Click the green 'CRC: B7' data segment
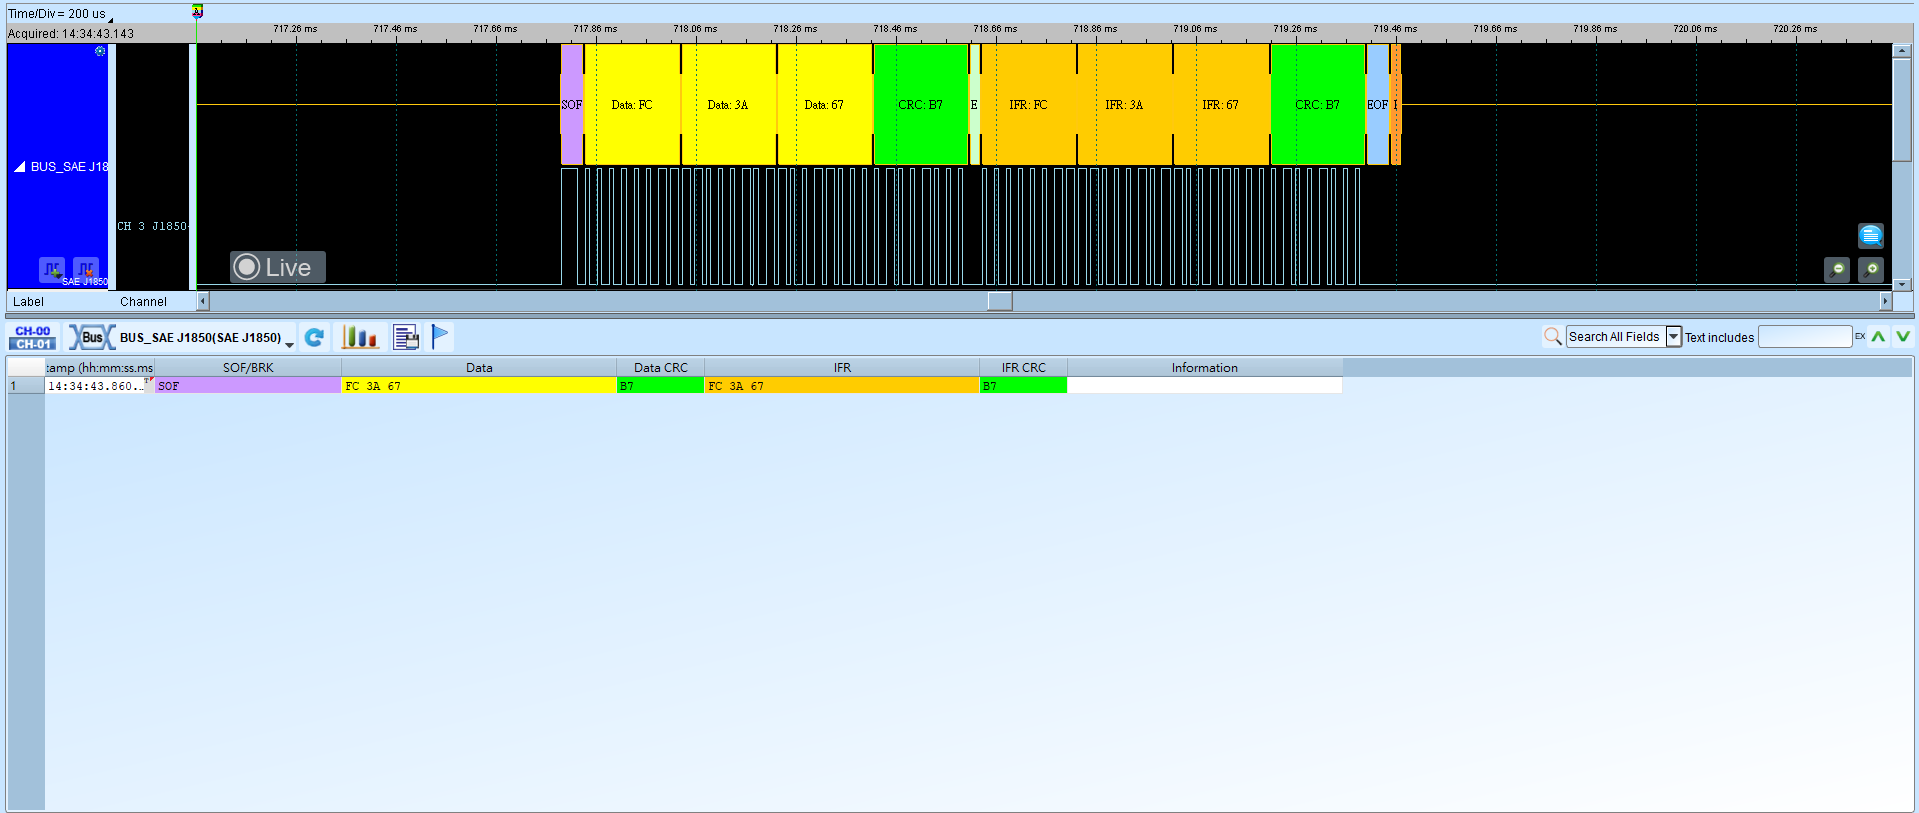 pyautogui.click(x=920, y=104)
